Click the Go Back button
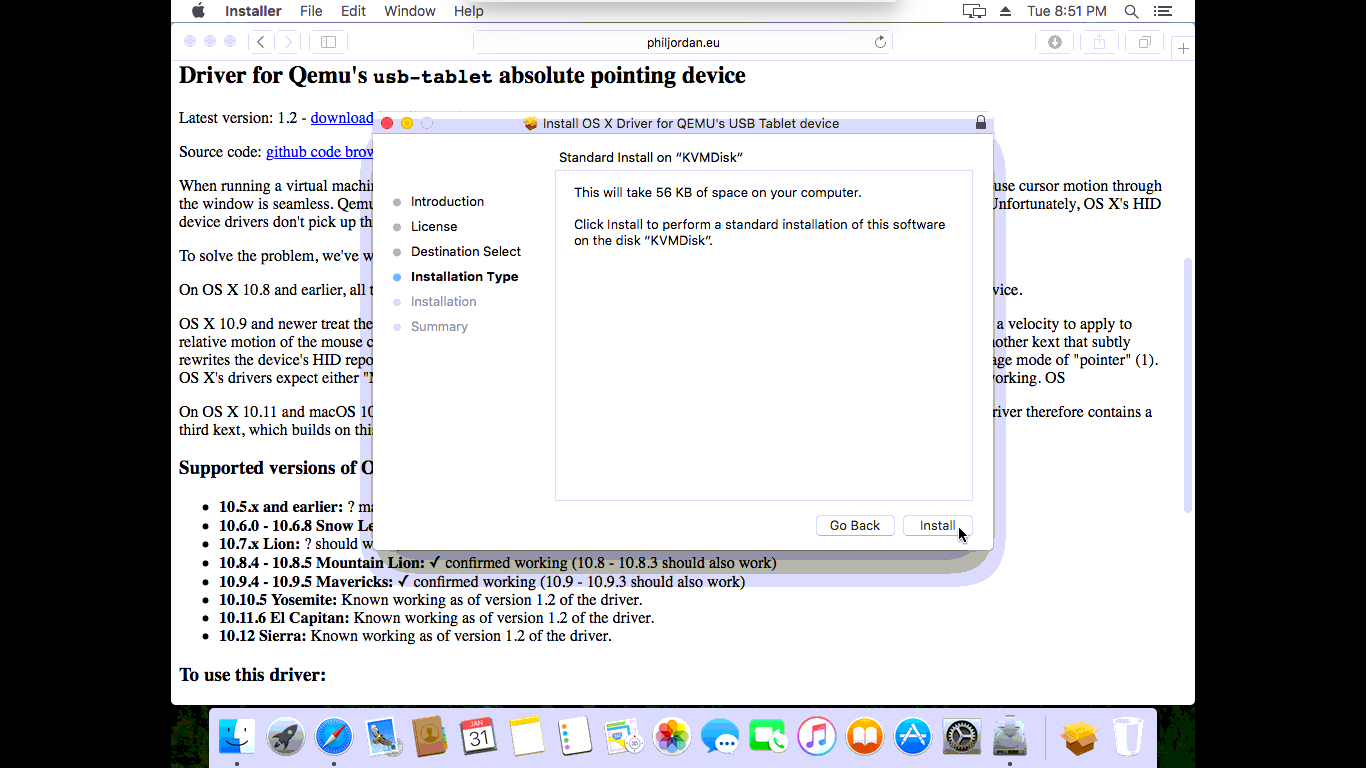This screenshot has height=768, width=1366. 854,526
